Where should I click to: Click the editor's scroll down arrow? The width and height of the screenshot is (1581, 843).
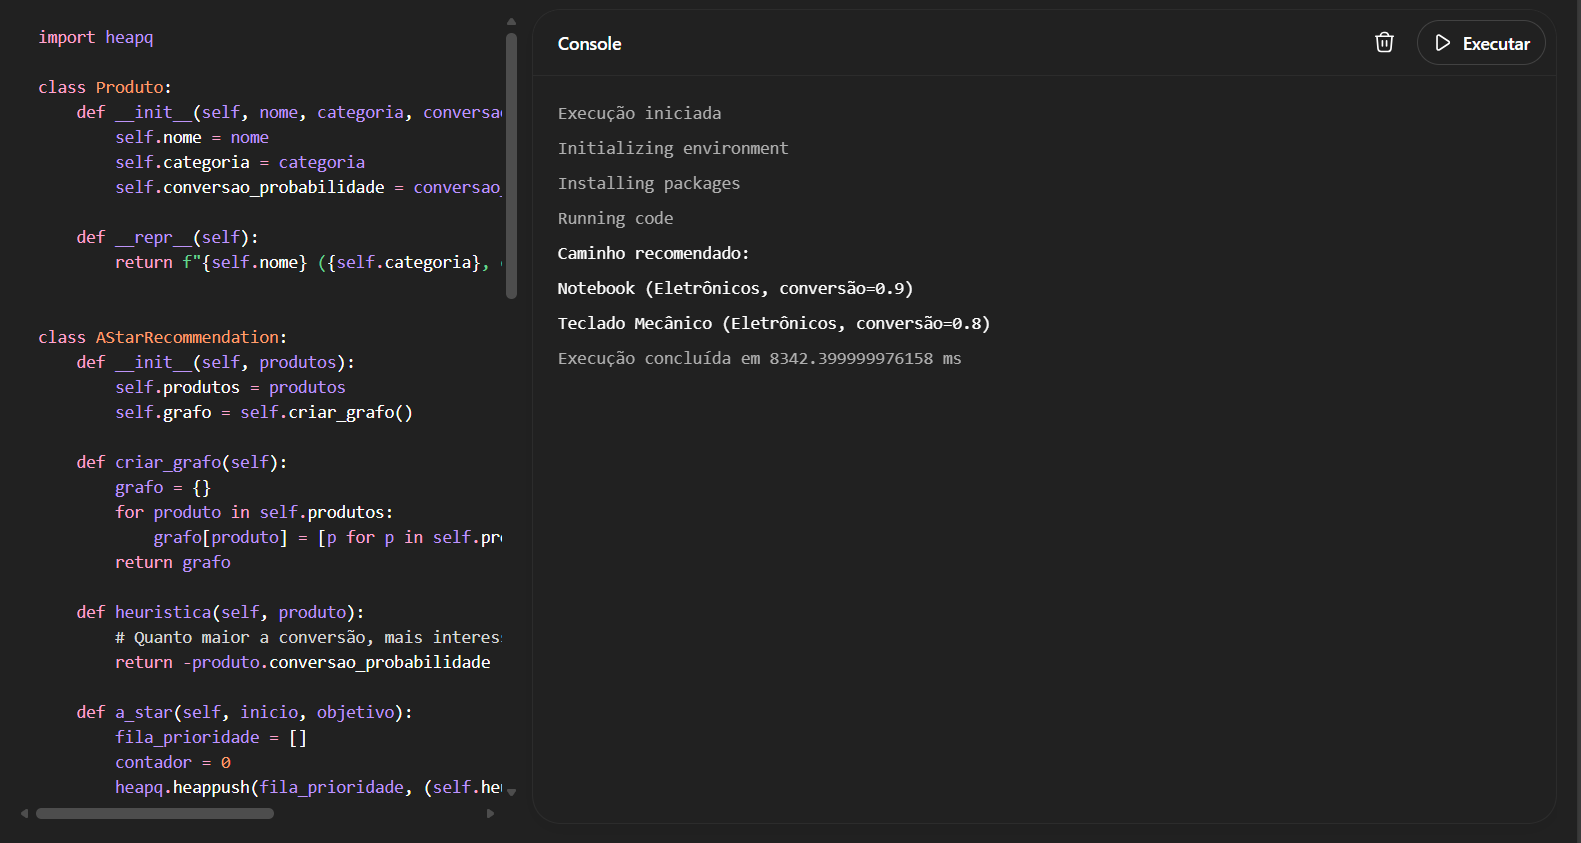(x=511, y=792)
